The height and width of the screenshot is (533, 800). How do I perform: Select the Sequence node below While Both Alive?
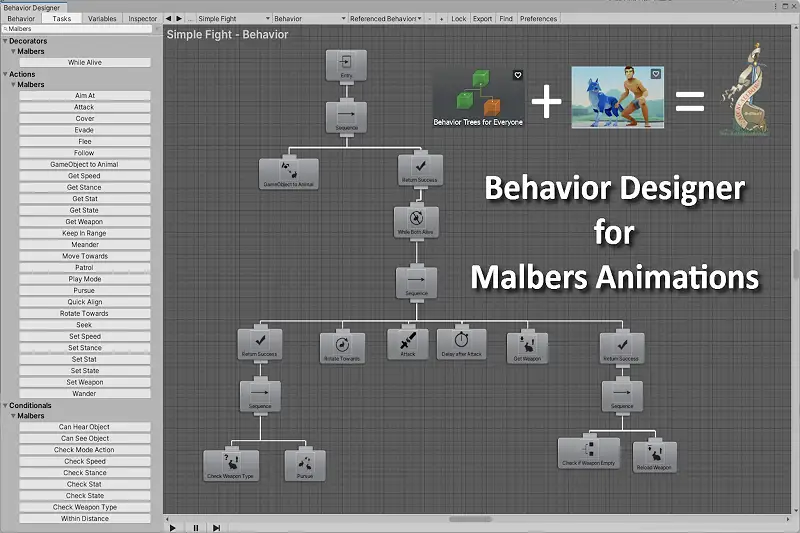[x=416, y=283]
